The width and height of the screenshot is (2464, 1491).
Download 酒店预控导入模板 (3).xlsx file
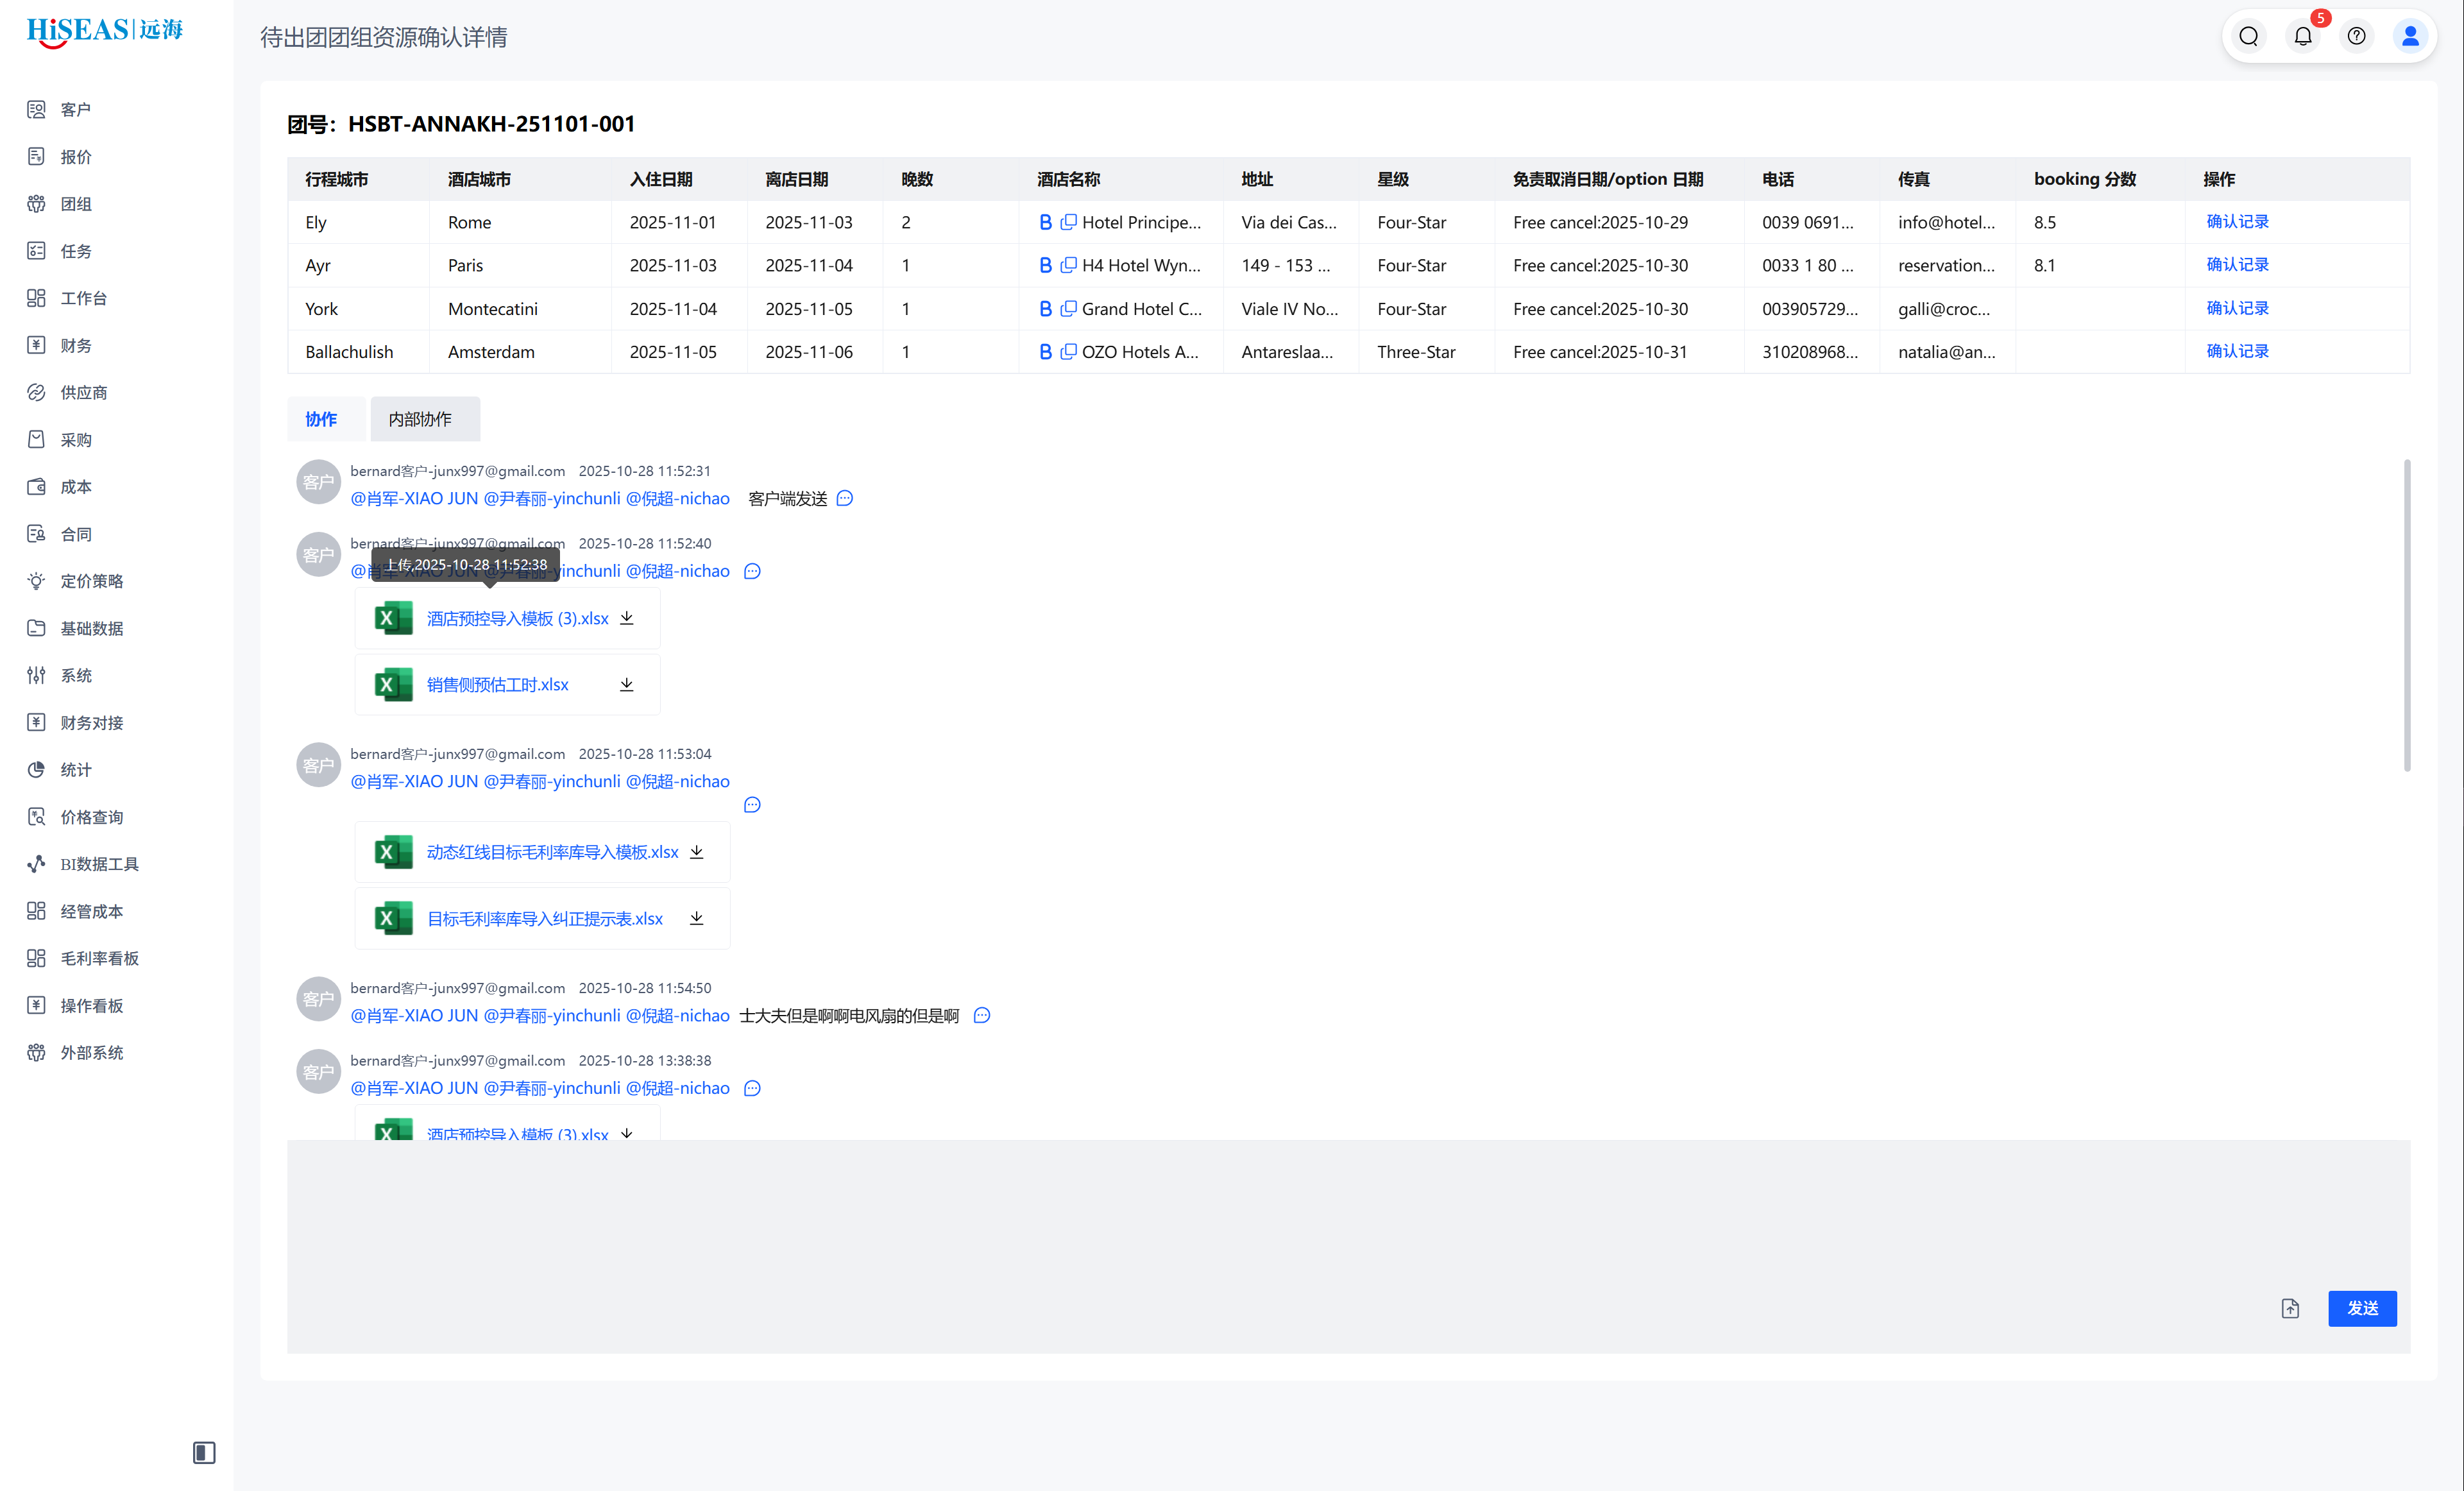[627, 618]
